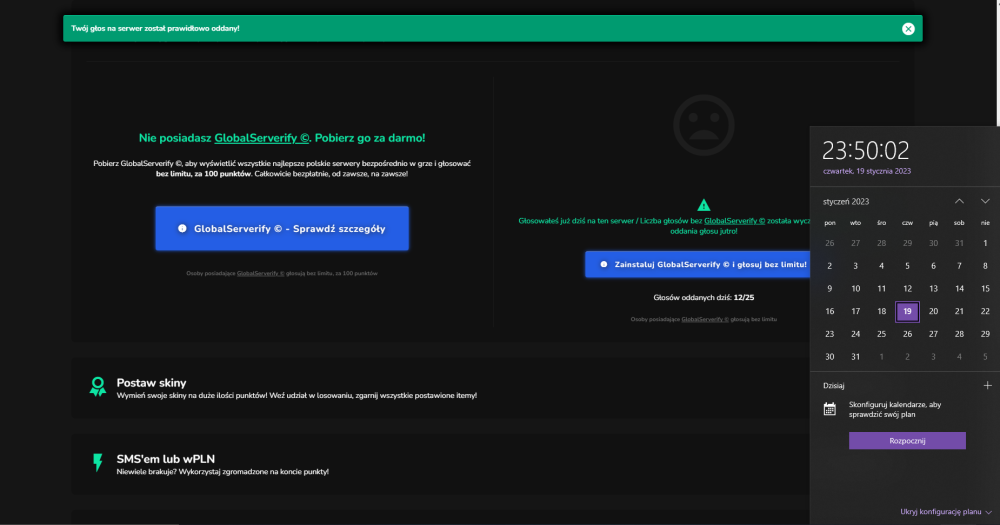
Task: Select highlighted day 19 in calendar
Action: (907, 311)
